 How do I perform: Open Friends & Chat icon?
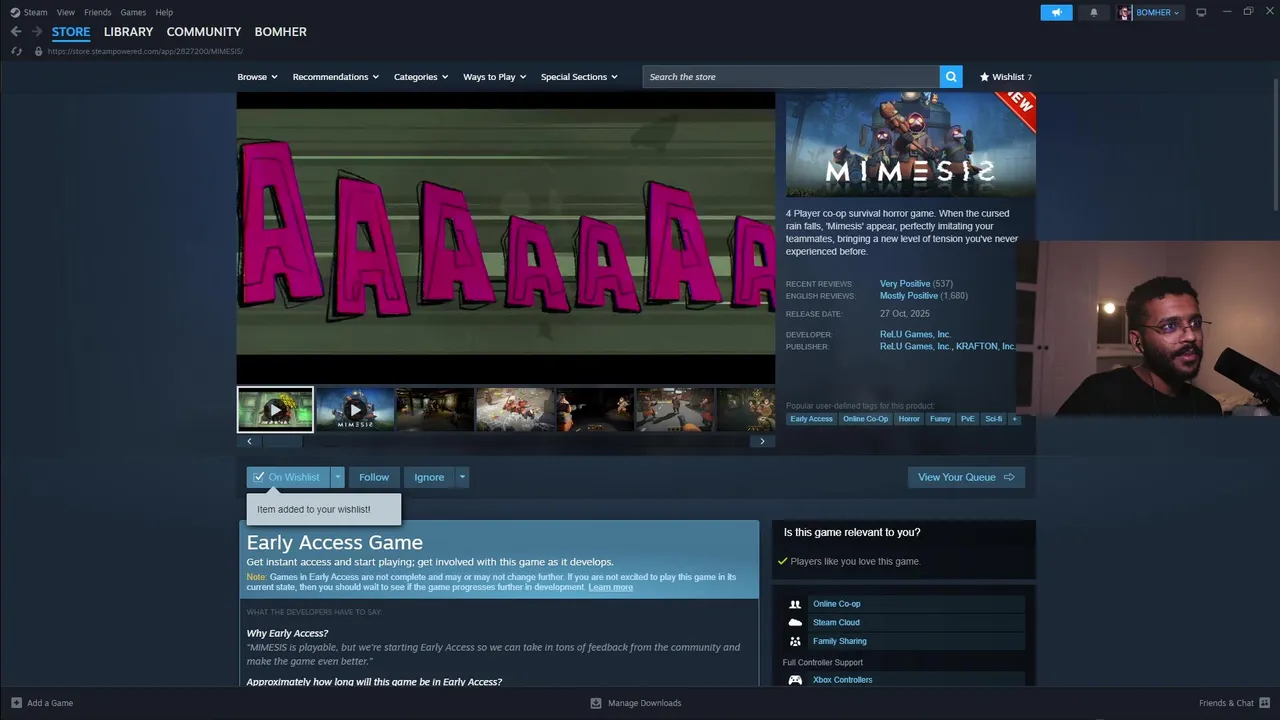pos(1265,703)
